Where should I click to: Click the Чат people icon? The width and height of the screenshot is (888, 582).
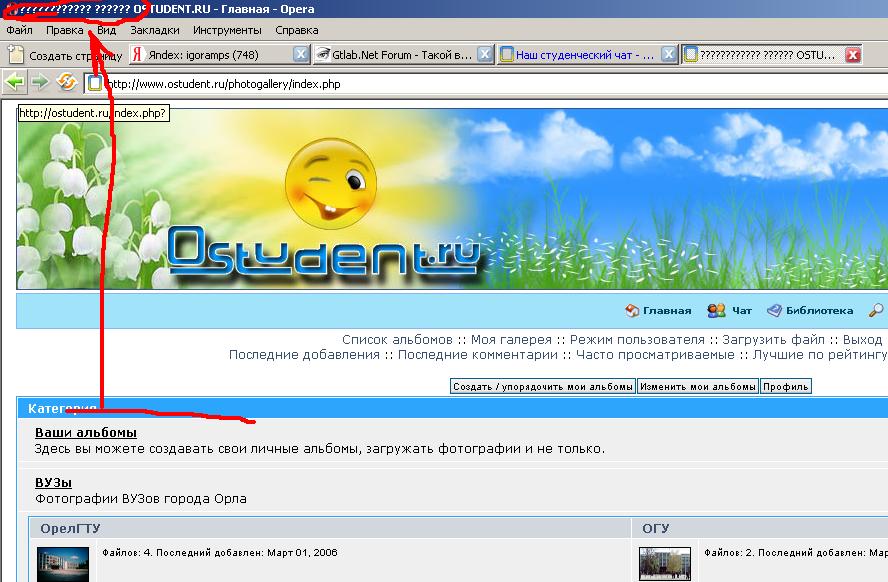tap(716, 310)
